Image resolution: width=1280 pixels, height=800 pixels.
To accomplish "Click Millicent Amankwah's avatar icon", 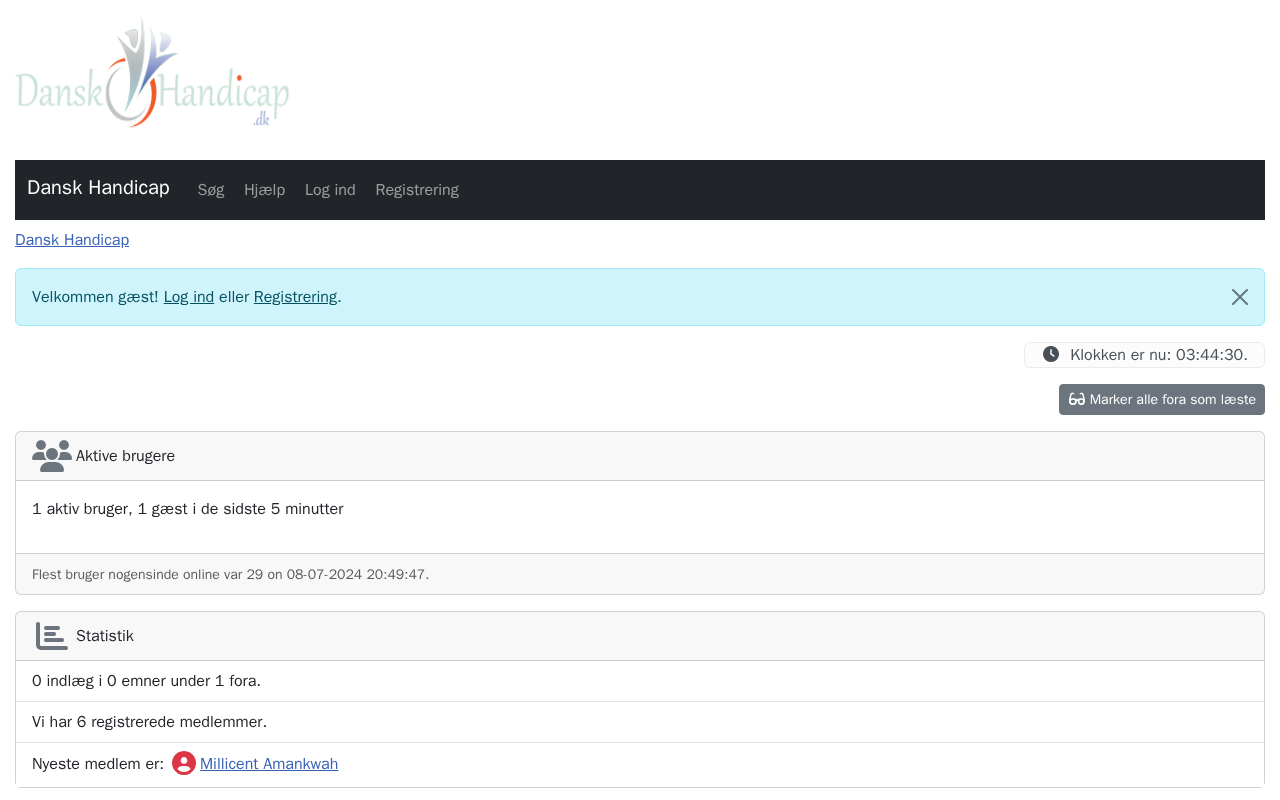I will pyautogui.click(x=184, y=763).
